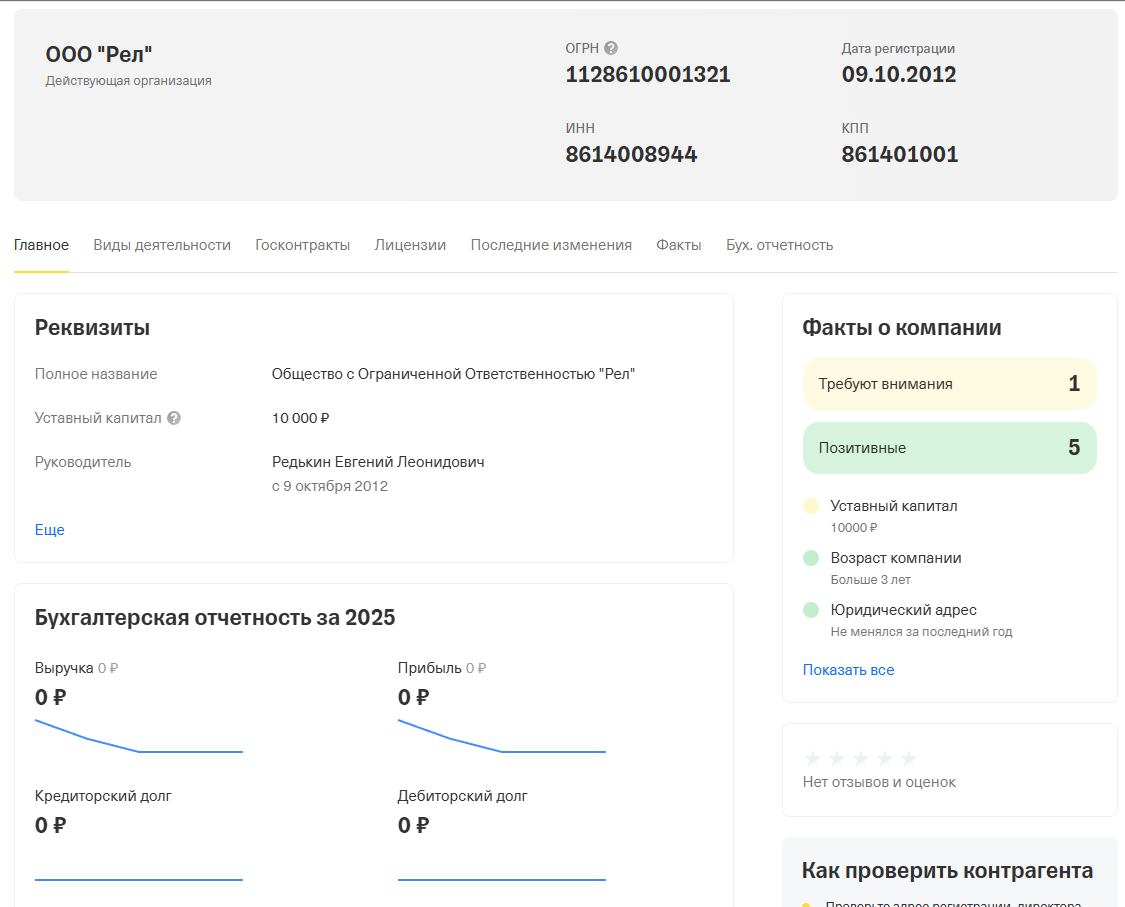Select the Требуют внимания facts filter
The width and height of the screenshot is (1125, 907).
[x=949, y=384]
